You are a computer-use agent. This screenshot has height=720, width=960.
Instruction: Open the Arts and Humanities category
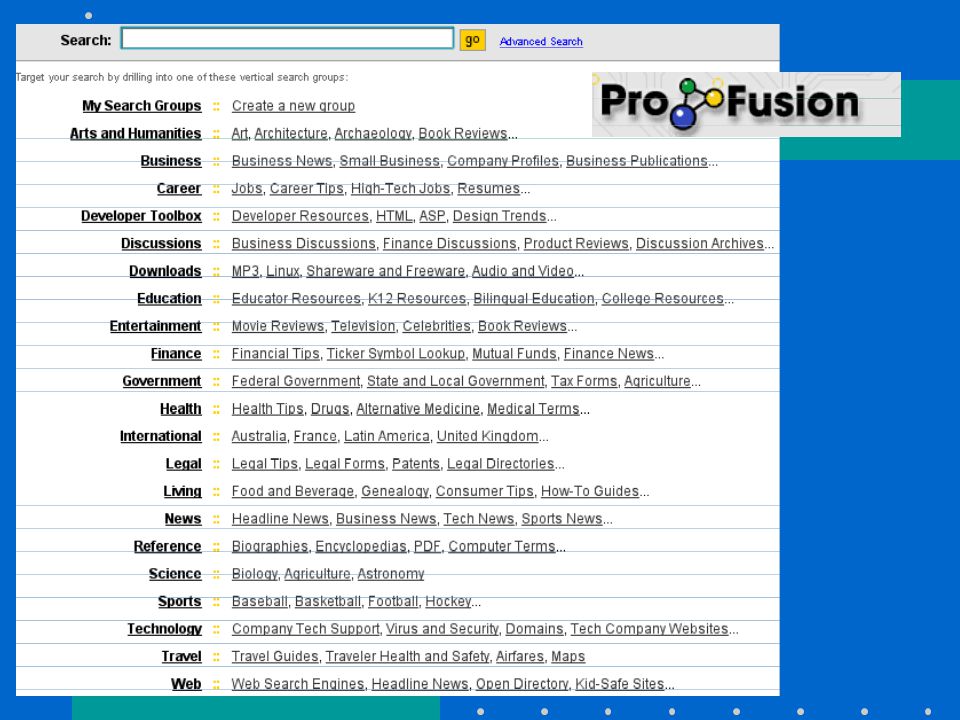pyautogui.click(x=135, y=133)
